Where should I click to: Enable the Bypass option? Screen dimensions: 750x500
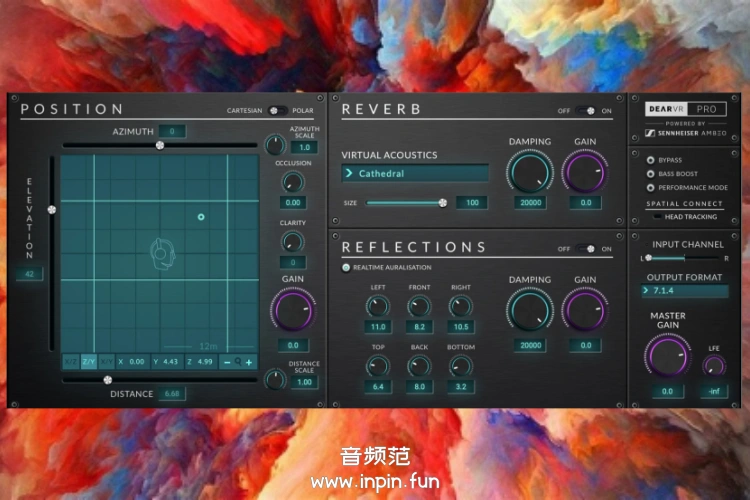tap(651, 160)
